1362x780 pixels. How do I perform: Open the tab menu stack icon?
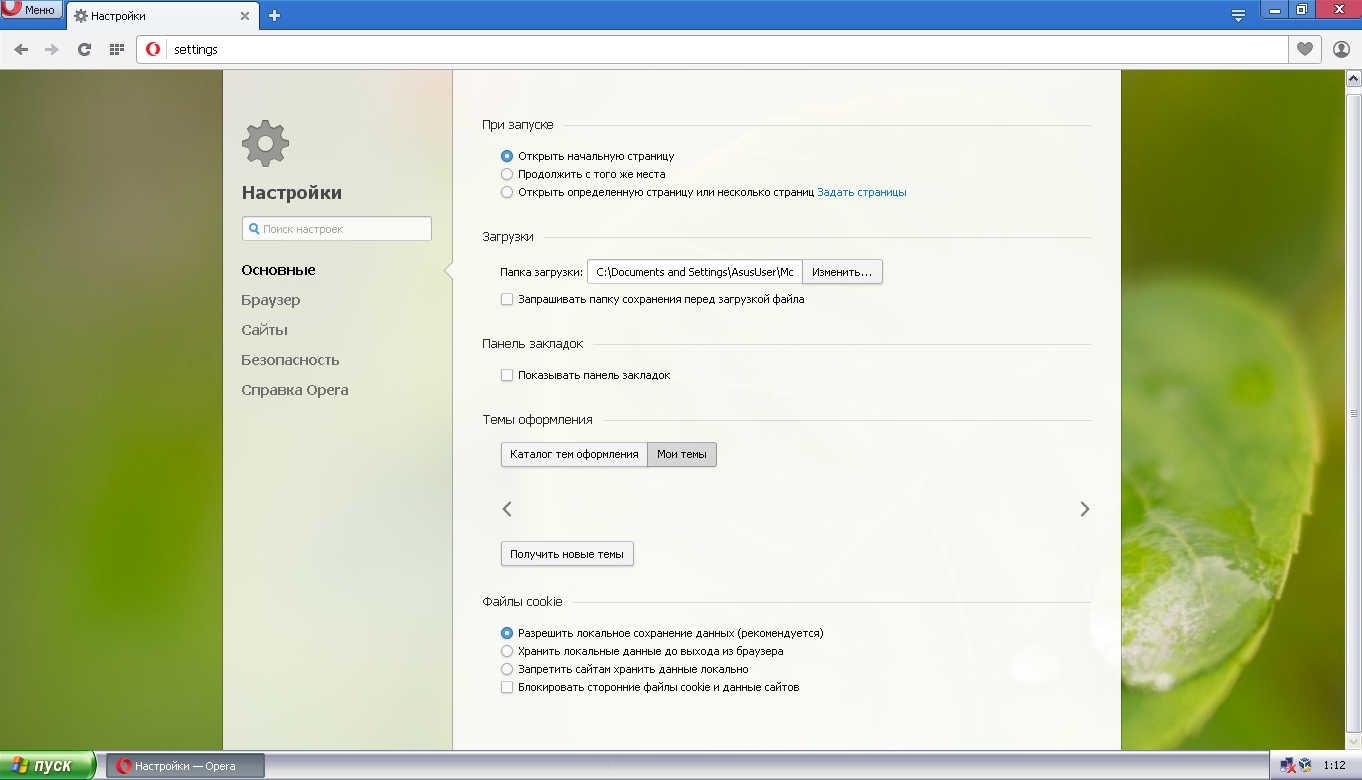coord(1238,15)
